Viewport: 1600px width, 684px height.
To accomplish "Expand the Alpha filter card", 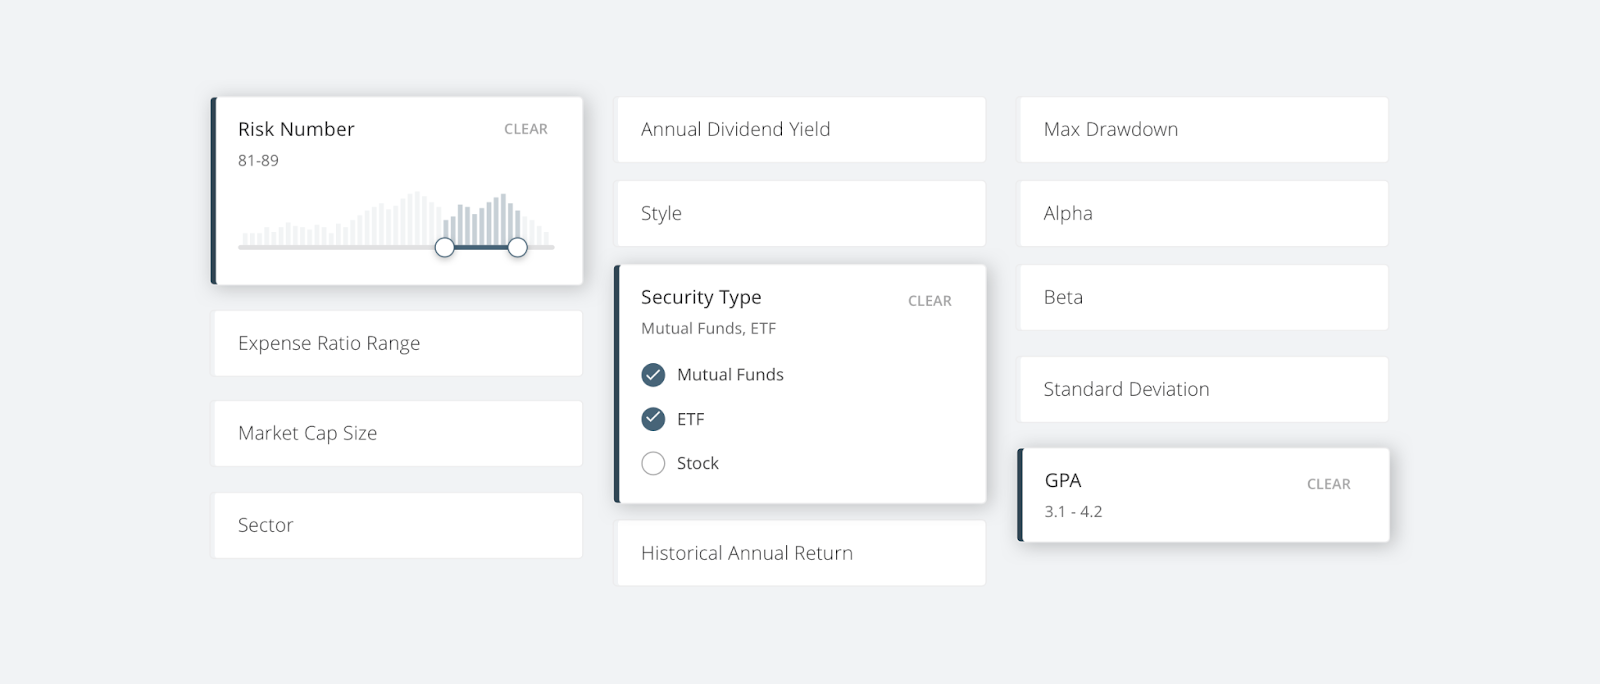I will tap(1203, 213).
